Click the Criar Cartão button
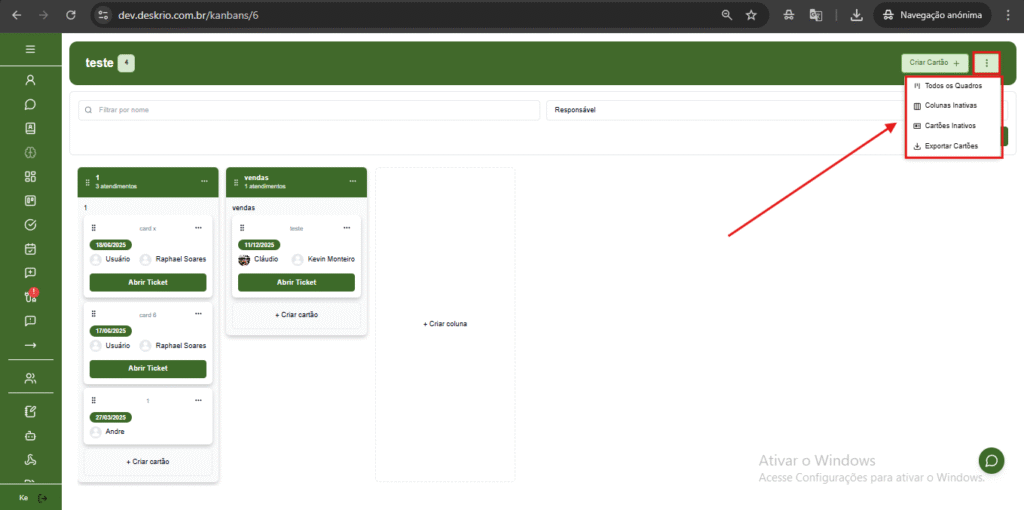Screen dimensions: 1024x510 click(x=934, y=63)
